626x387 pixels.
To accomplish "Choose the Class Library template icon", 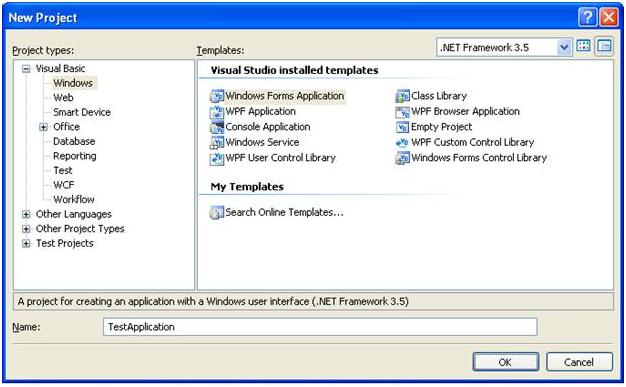I will tap(402, 96).
